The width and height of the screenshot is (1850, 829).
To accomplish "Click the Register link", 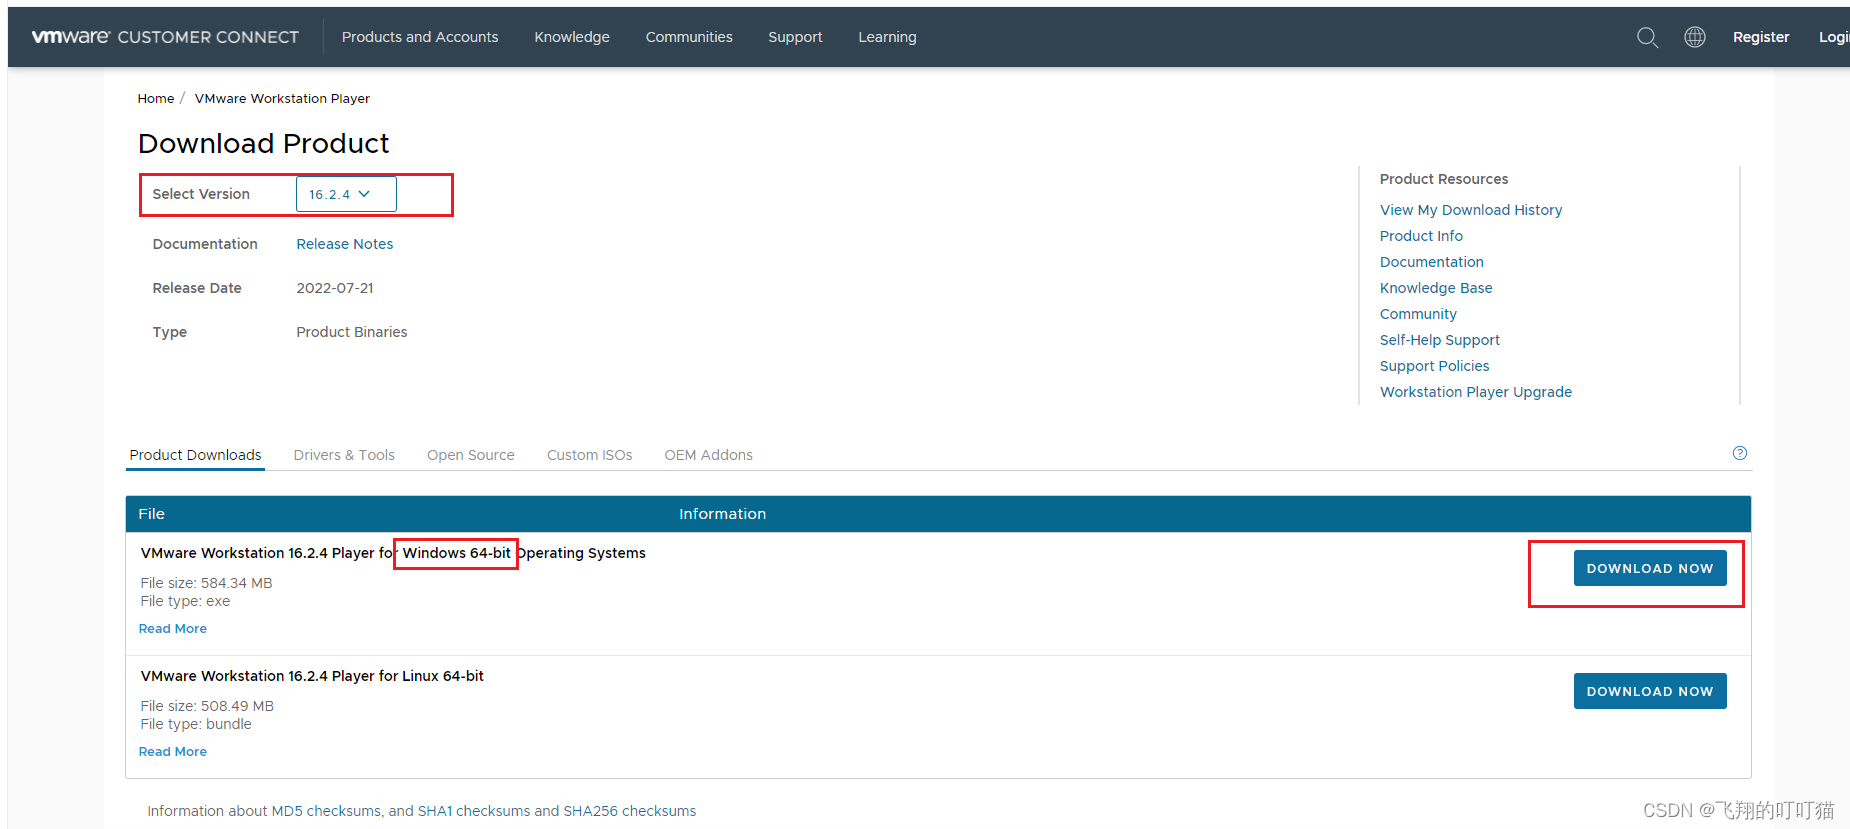I will click(1761, 37).
